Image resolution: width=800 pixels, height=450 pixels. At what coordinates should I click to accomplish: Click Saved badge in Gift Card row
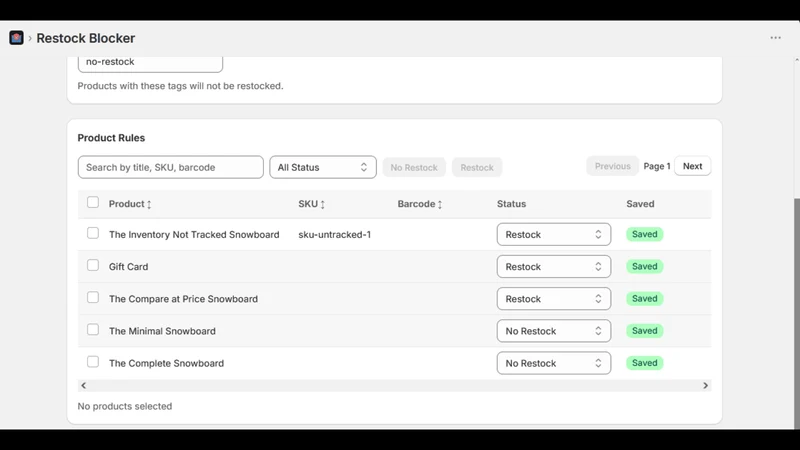tap(644, 266)
